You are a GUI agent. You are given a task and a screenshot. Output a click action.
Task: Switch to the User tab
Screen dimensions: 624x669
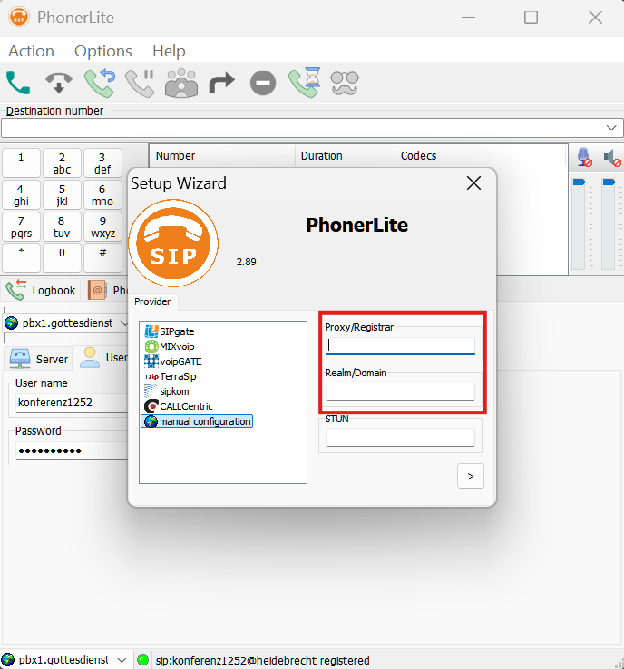pyautogui.click(x=103, y=358)
